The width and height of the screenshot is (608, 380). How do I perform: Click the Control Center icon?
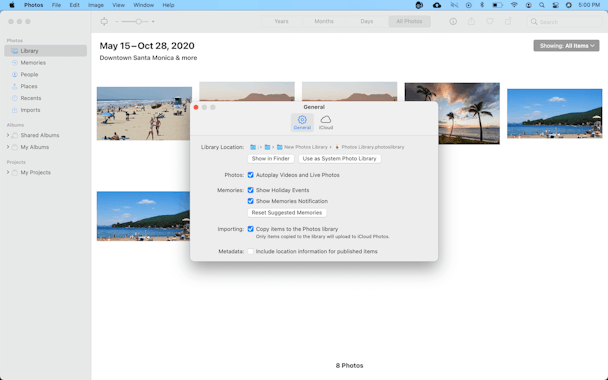(x=555, y=5)
